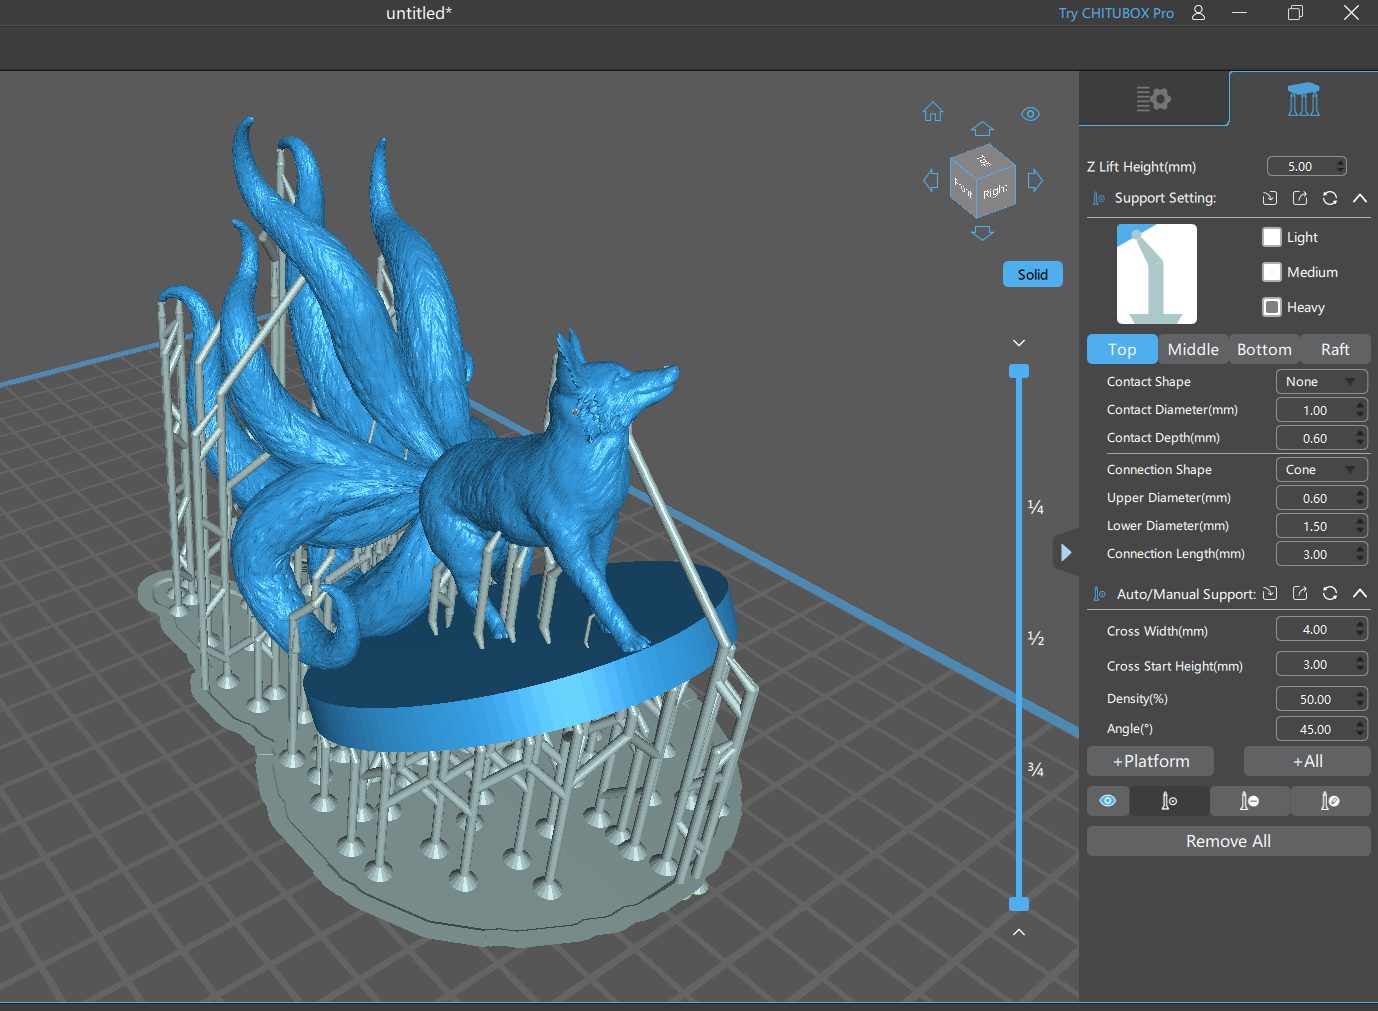
Task: Click the home view icon
Action: coord(933,112)
